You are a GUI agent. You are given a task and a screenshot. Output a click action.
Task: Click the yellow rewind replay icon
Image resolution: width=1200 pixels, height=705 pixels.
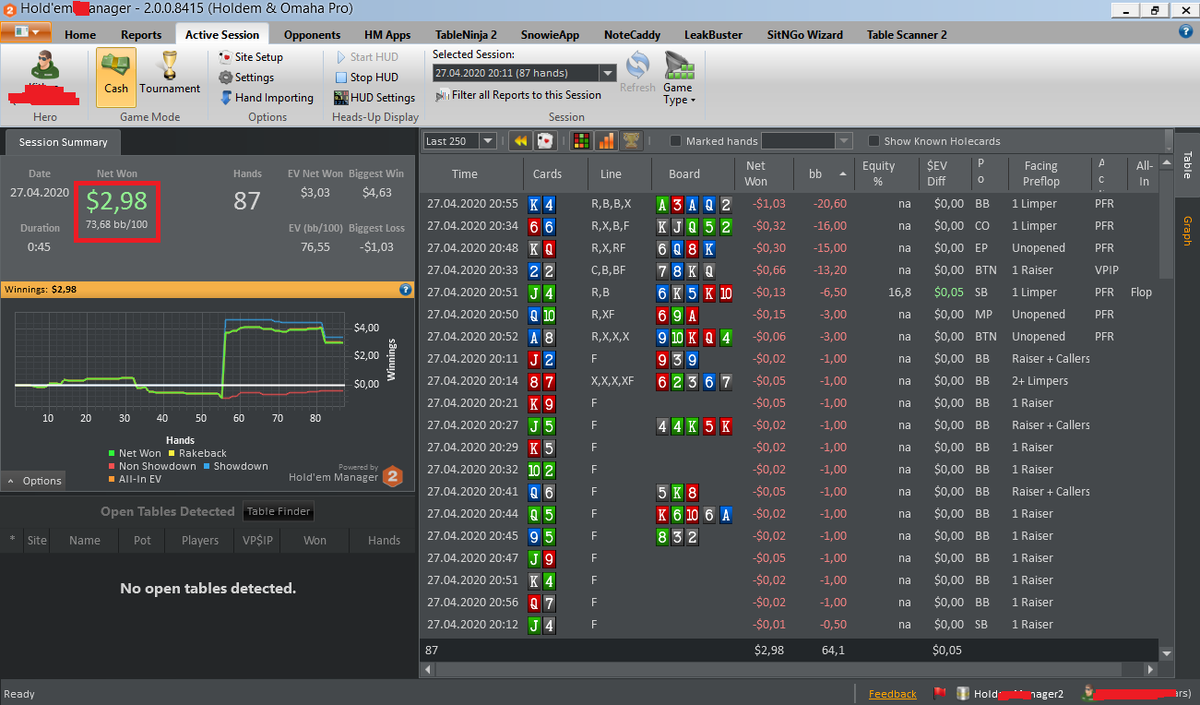tap(520, 141)
